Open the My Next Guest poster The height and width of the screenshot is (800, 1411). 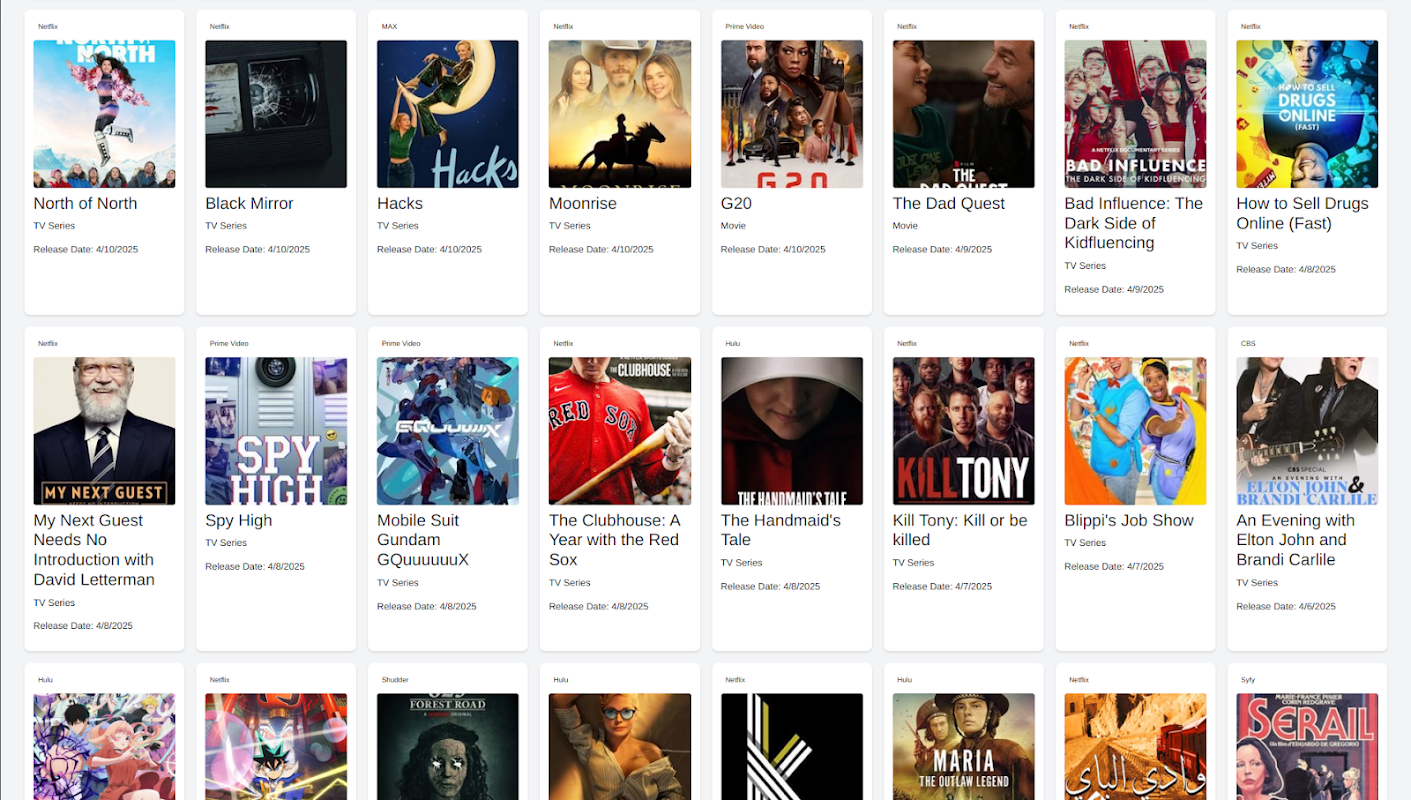pos(104,431)
